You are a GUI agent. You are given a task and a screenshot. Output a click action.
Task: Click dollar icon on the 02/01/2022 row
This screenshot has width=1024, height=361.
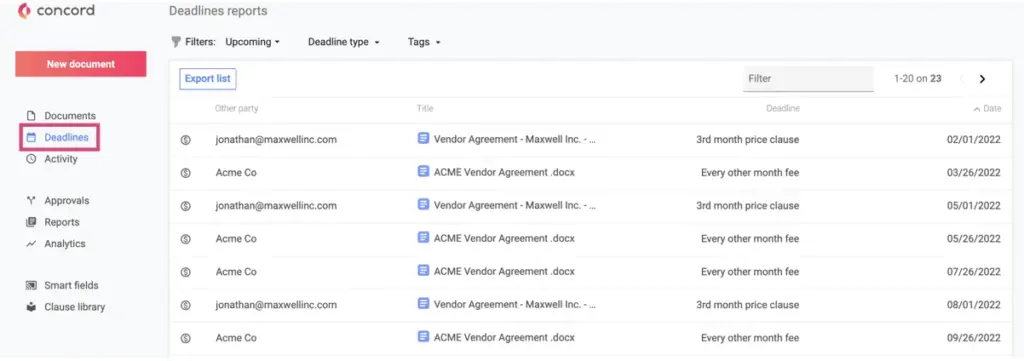(x=185, y=140)
